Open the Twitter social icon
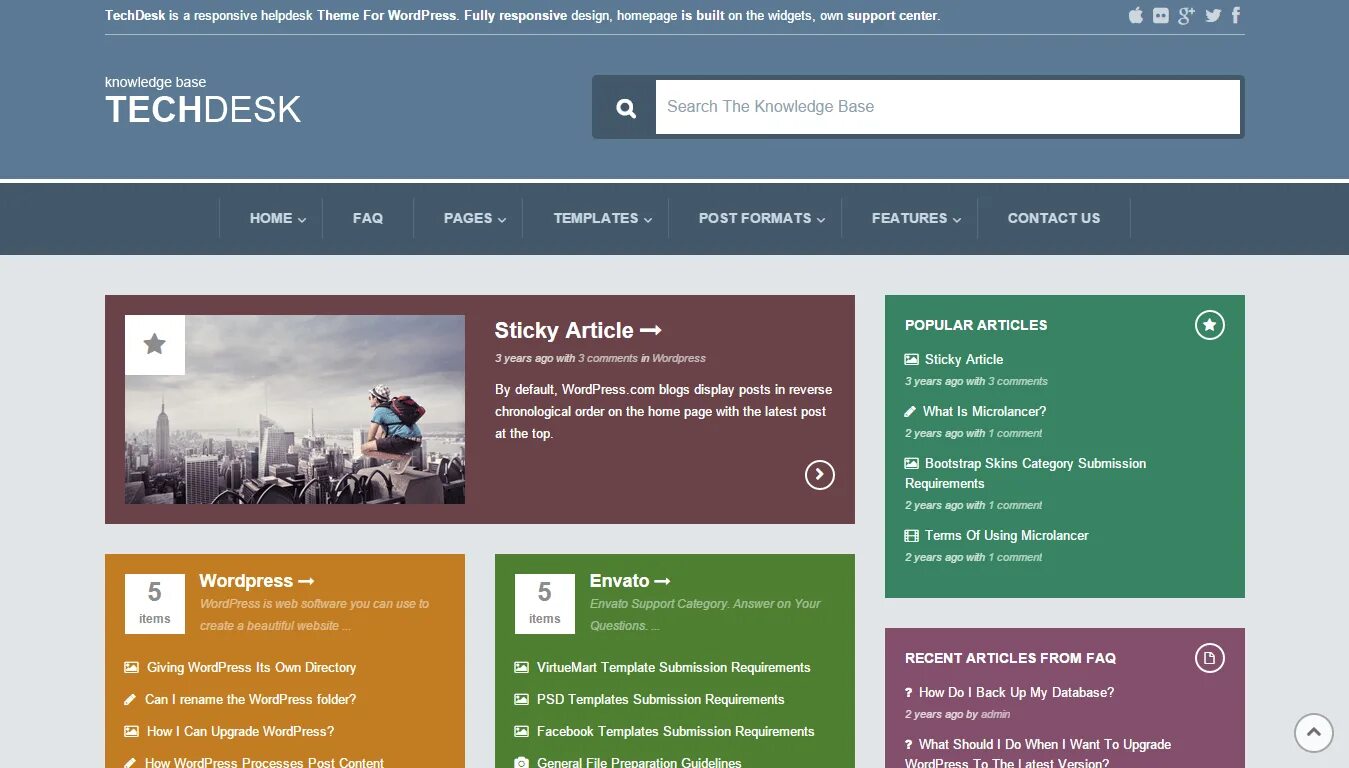The width and height of the screenshot is (1349, 768). [1213, 15]
